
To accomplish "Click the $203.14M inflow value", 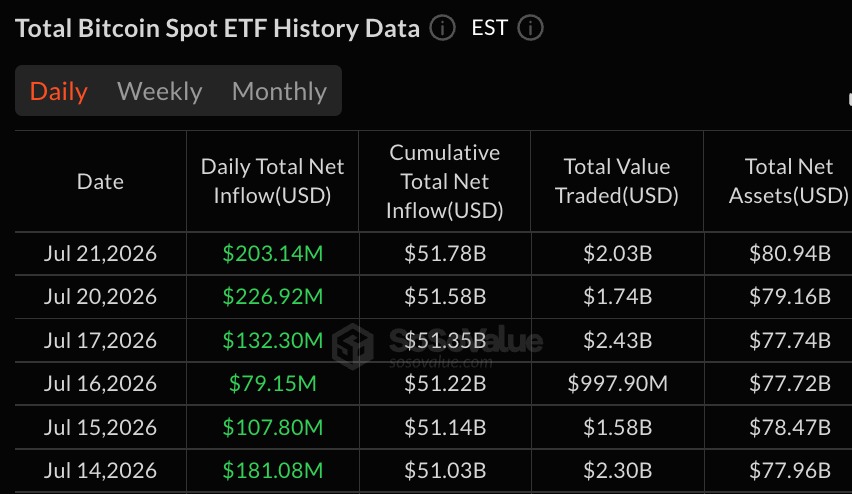I will coord(272,253).
